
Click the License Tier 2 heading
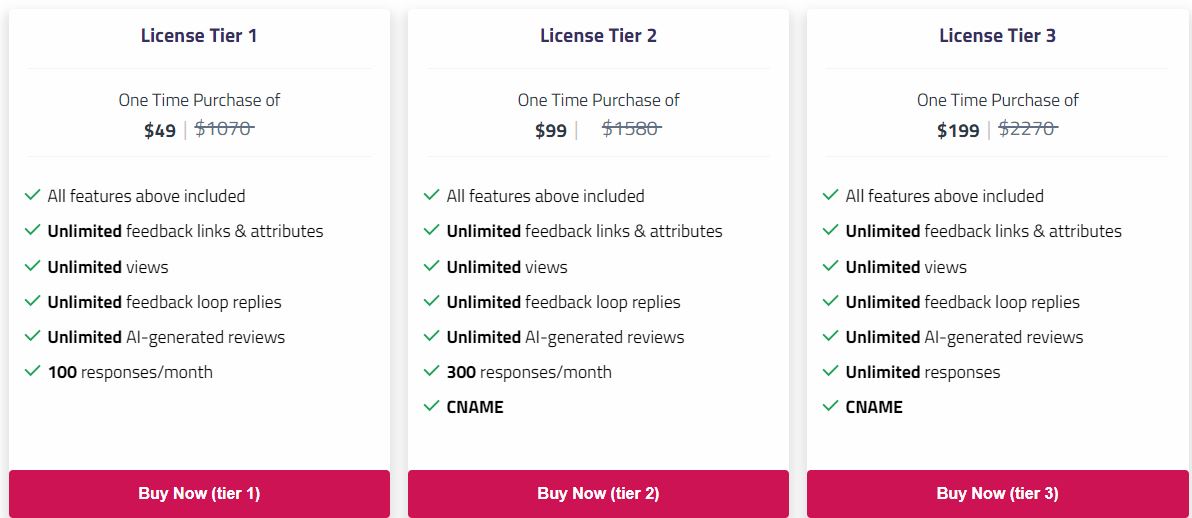pyautogui.click(x=598, y=36)
